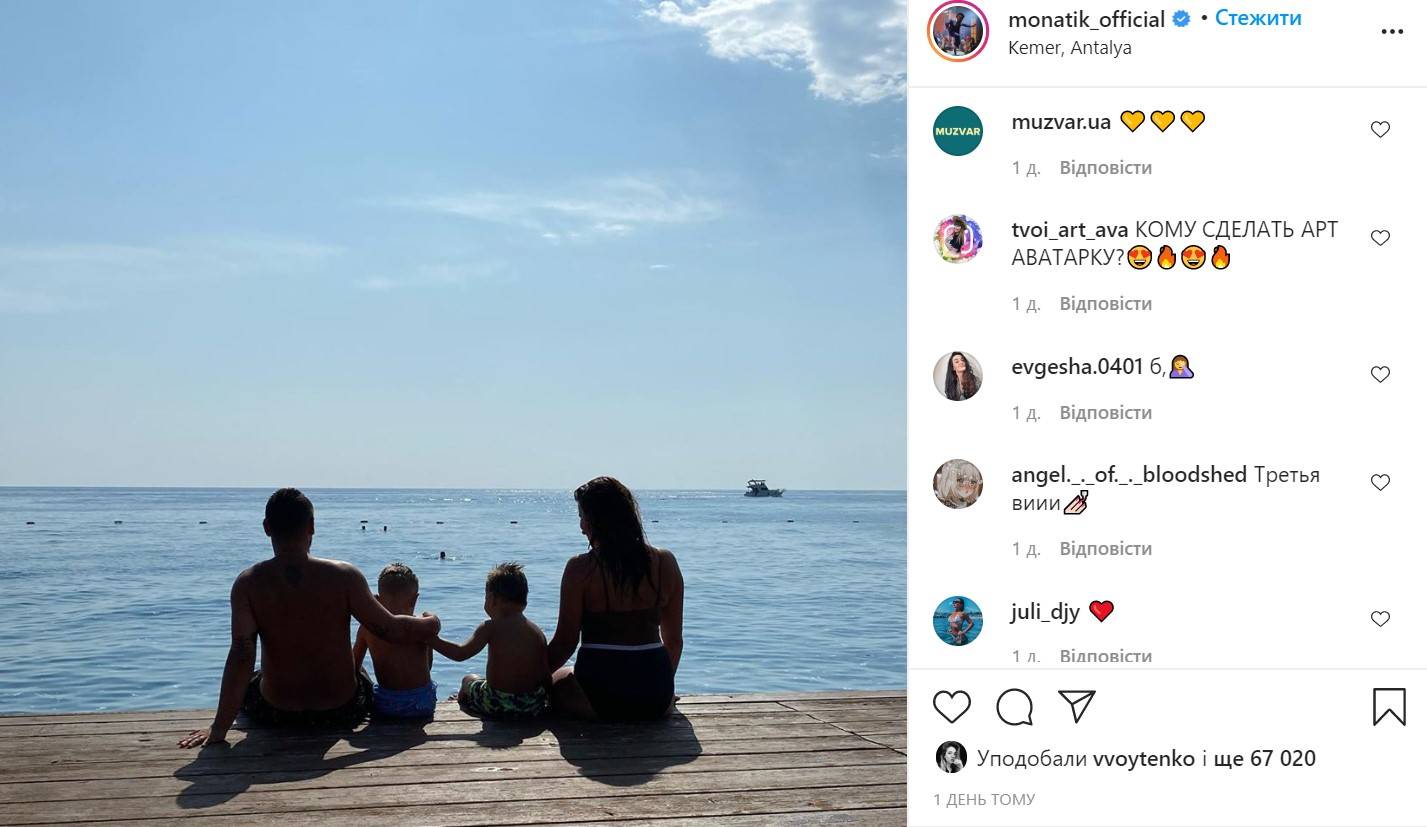Reply to the evgesha.0401 comment via Відповісти
Viewport: 1427px width, 827px height.
[1106, 412]
